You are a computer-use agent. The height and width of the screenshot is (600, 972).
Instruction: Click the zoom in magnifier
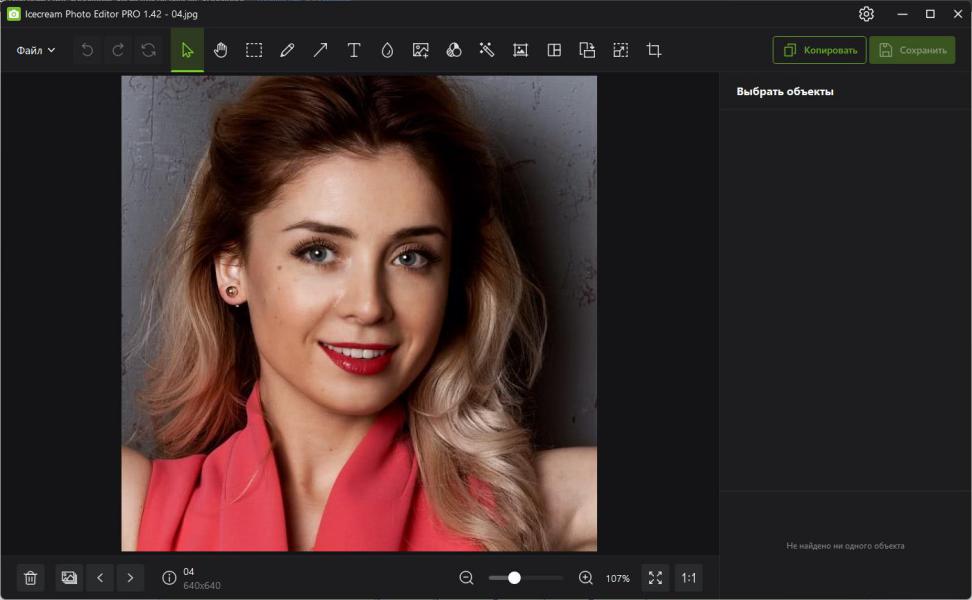point(586,578)
